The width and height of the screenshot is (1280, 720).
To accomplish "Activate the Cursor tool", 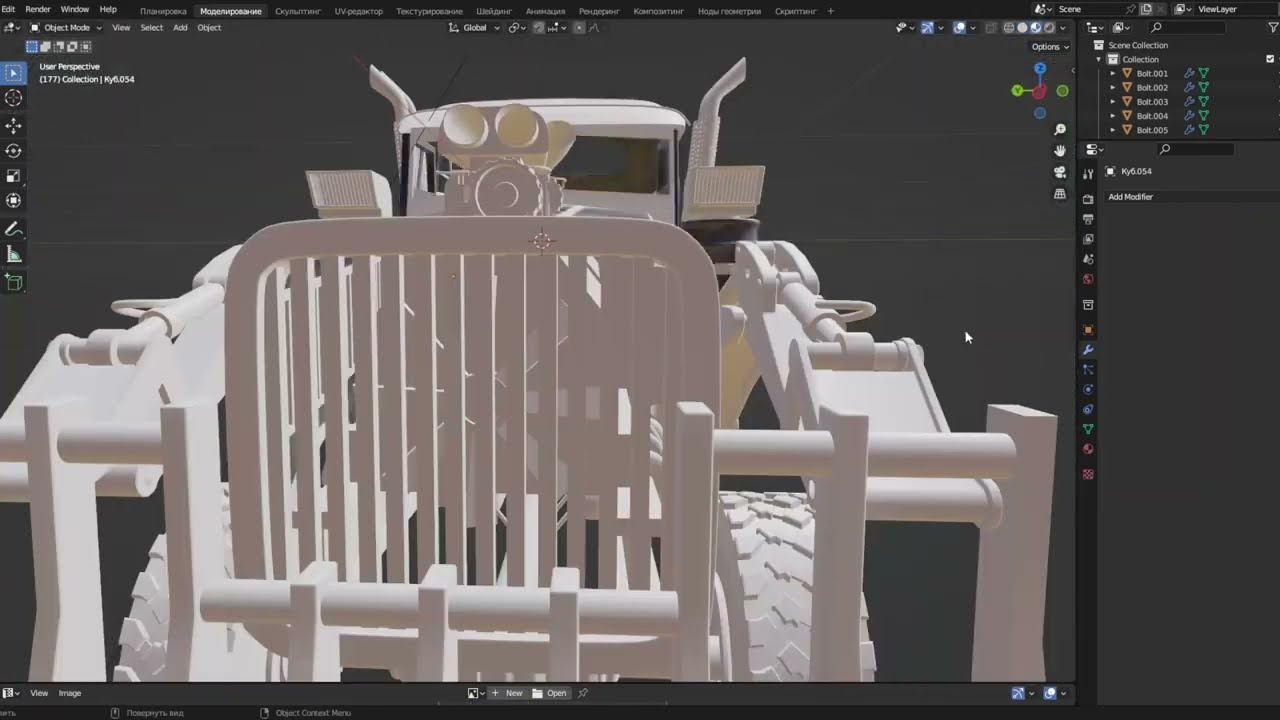I will pyautogui.click(x=13, y=98).
